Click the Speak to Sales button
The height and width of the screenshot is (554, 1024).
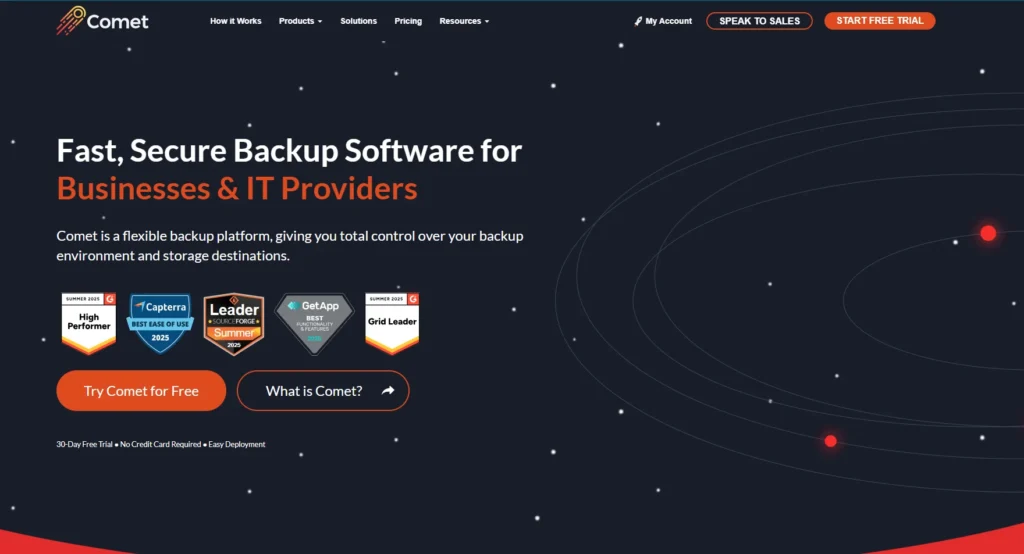coord(760,21)
